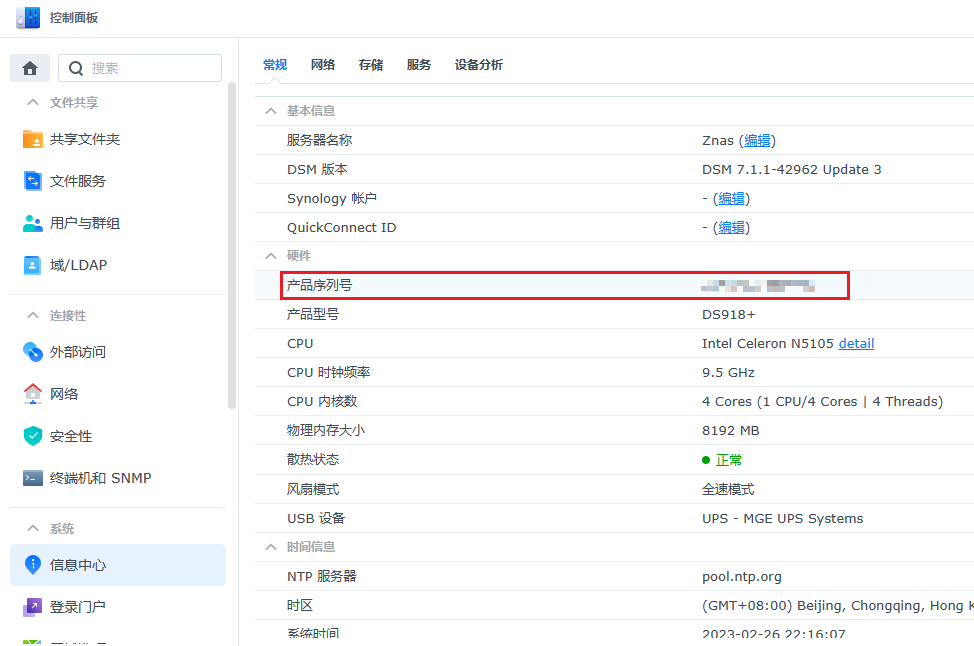Screen dimensions: 974x646
Task: Open the User & Group icon (用户与群组)
Action: pos(32,223)
